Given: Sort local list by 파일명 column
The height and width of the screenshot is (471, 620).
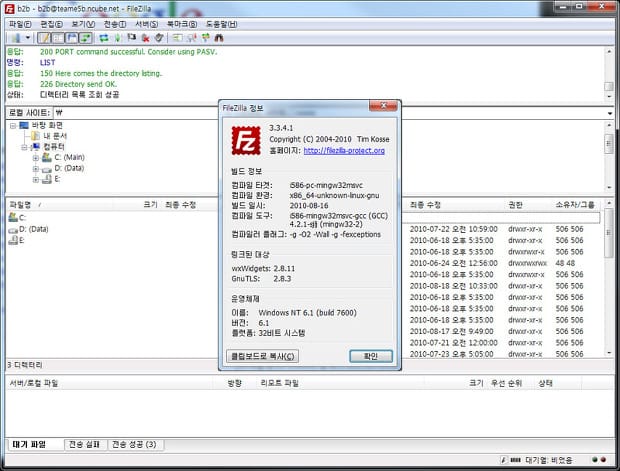Looking at the screenshot, I should [x=59, y=205].
